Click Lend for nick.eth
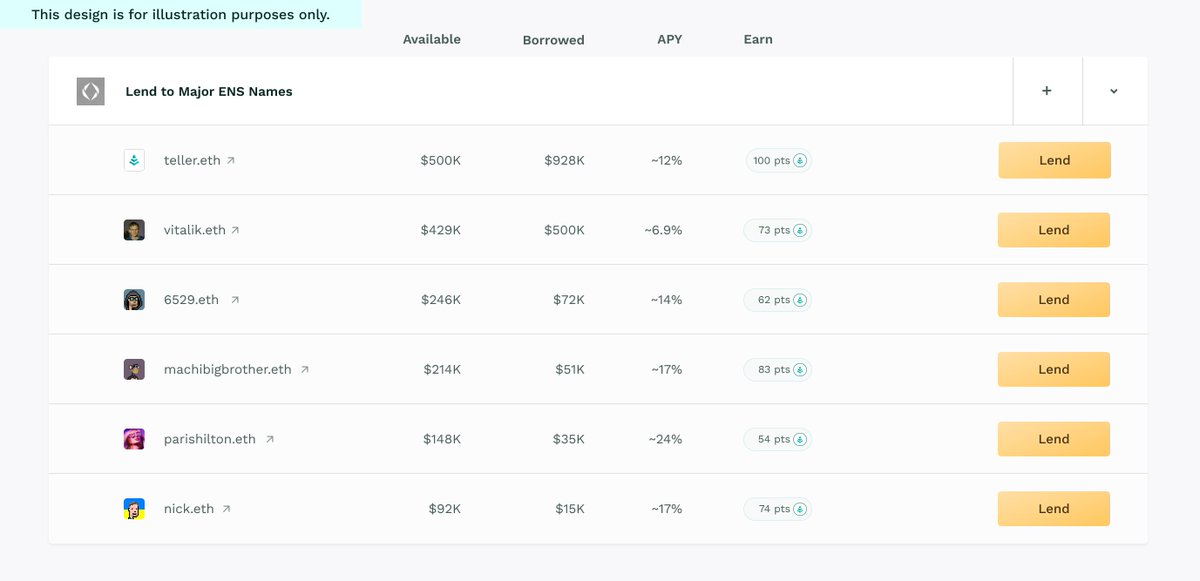This screenshot has height=581, width=1200. pos(1054,508)
